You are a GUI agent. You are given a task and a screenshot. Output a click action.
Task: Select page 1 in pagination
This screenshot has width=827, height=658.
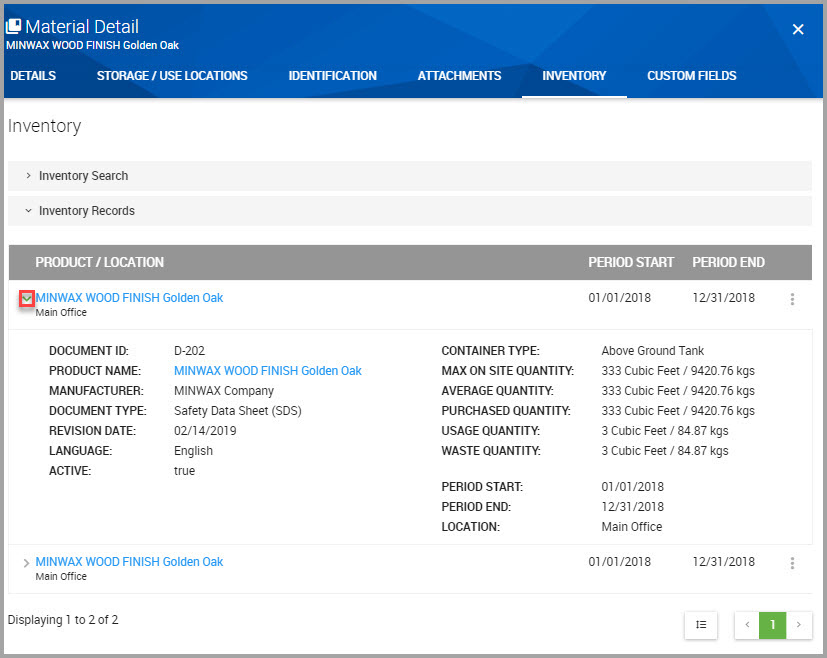[x=773, y=625]
